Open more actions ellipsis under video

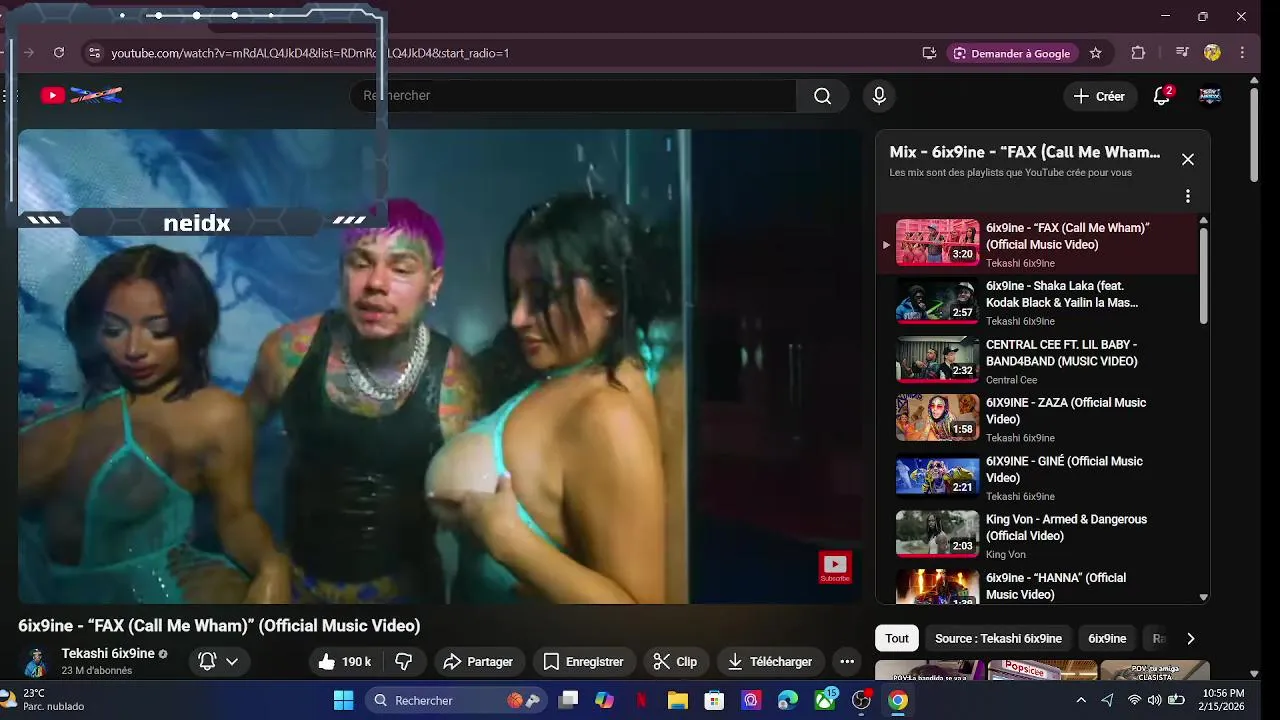tap(847, 661)
